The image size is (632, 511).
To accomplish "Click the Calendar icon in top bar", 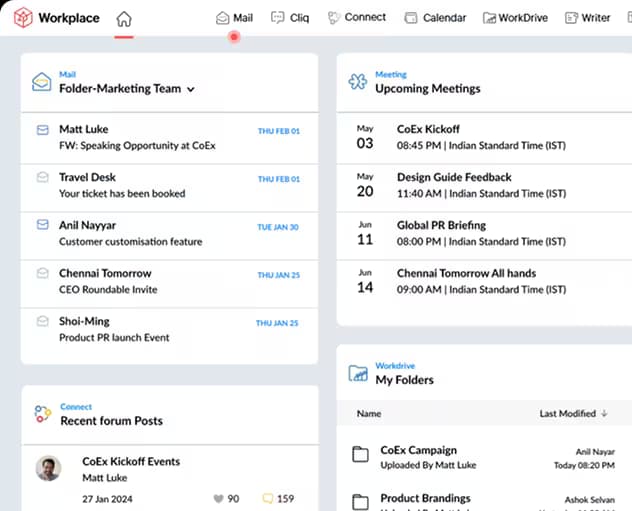I will (x=411, y=18).
